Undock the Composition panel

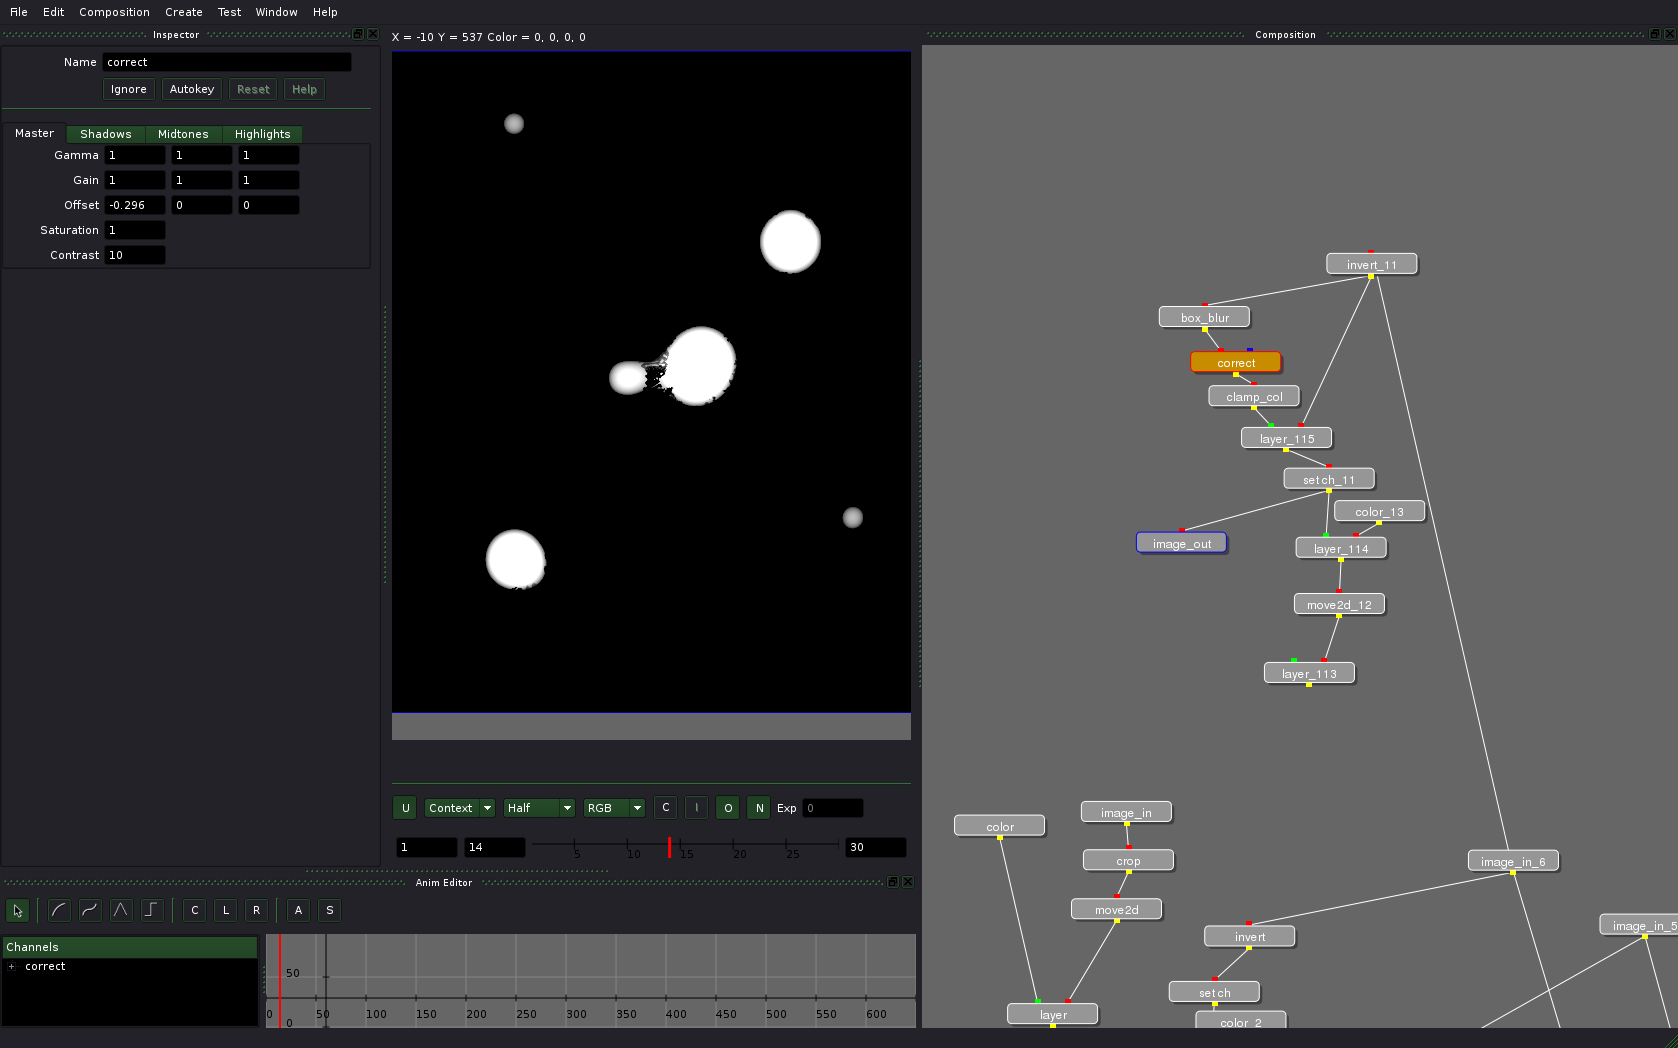[x=1655, y=34]
